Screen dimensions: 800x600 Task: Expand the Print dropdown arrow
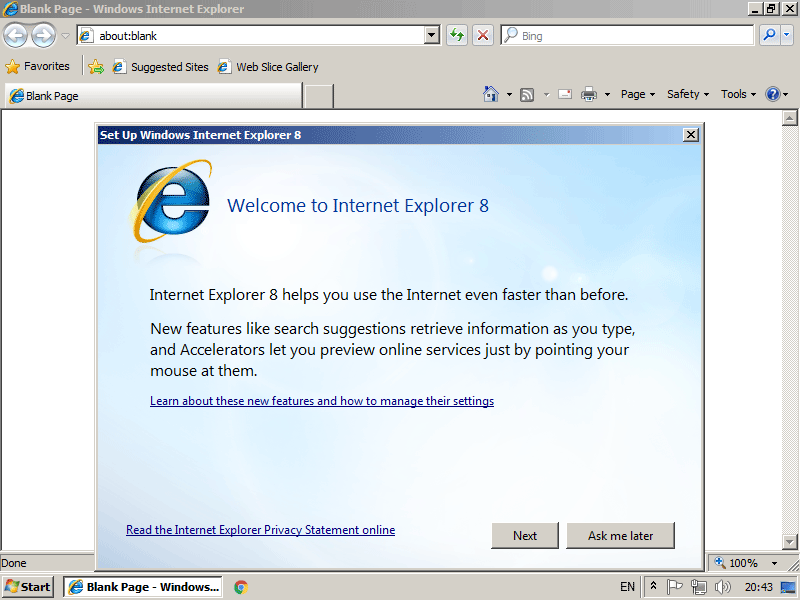coord(607,94)
